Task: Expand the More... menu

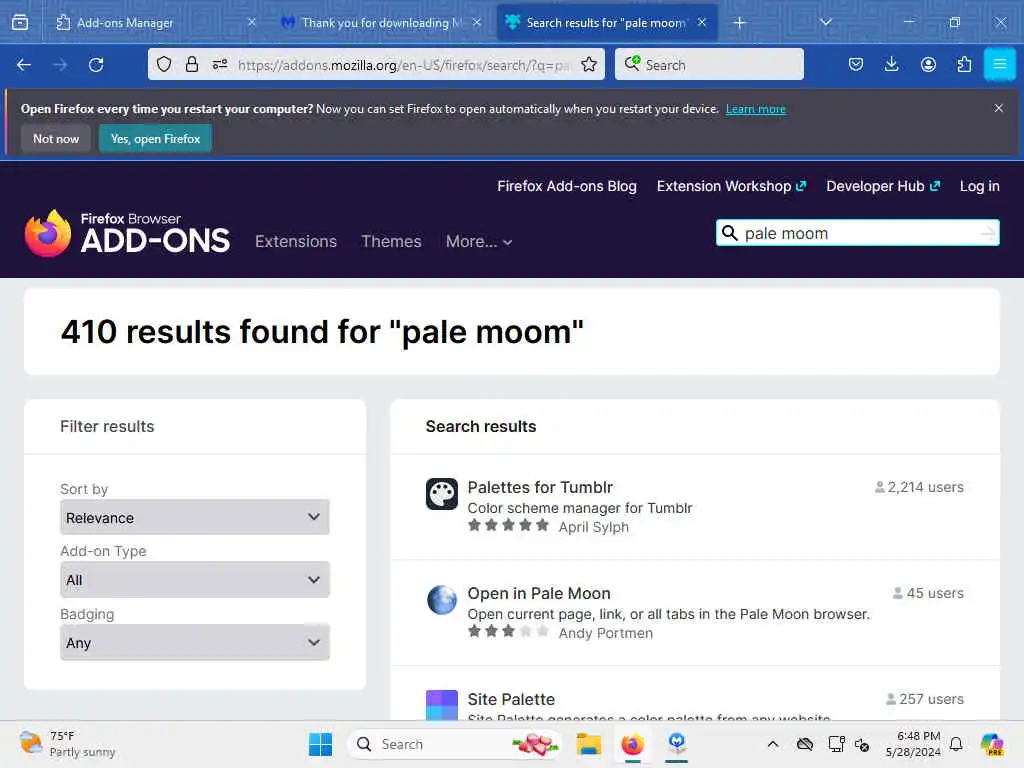Action: click(479, 241)
